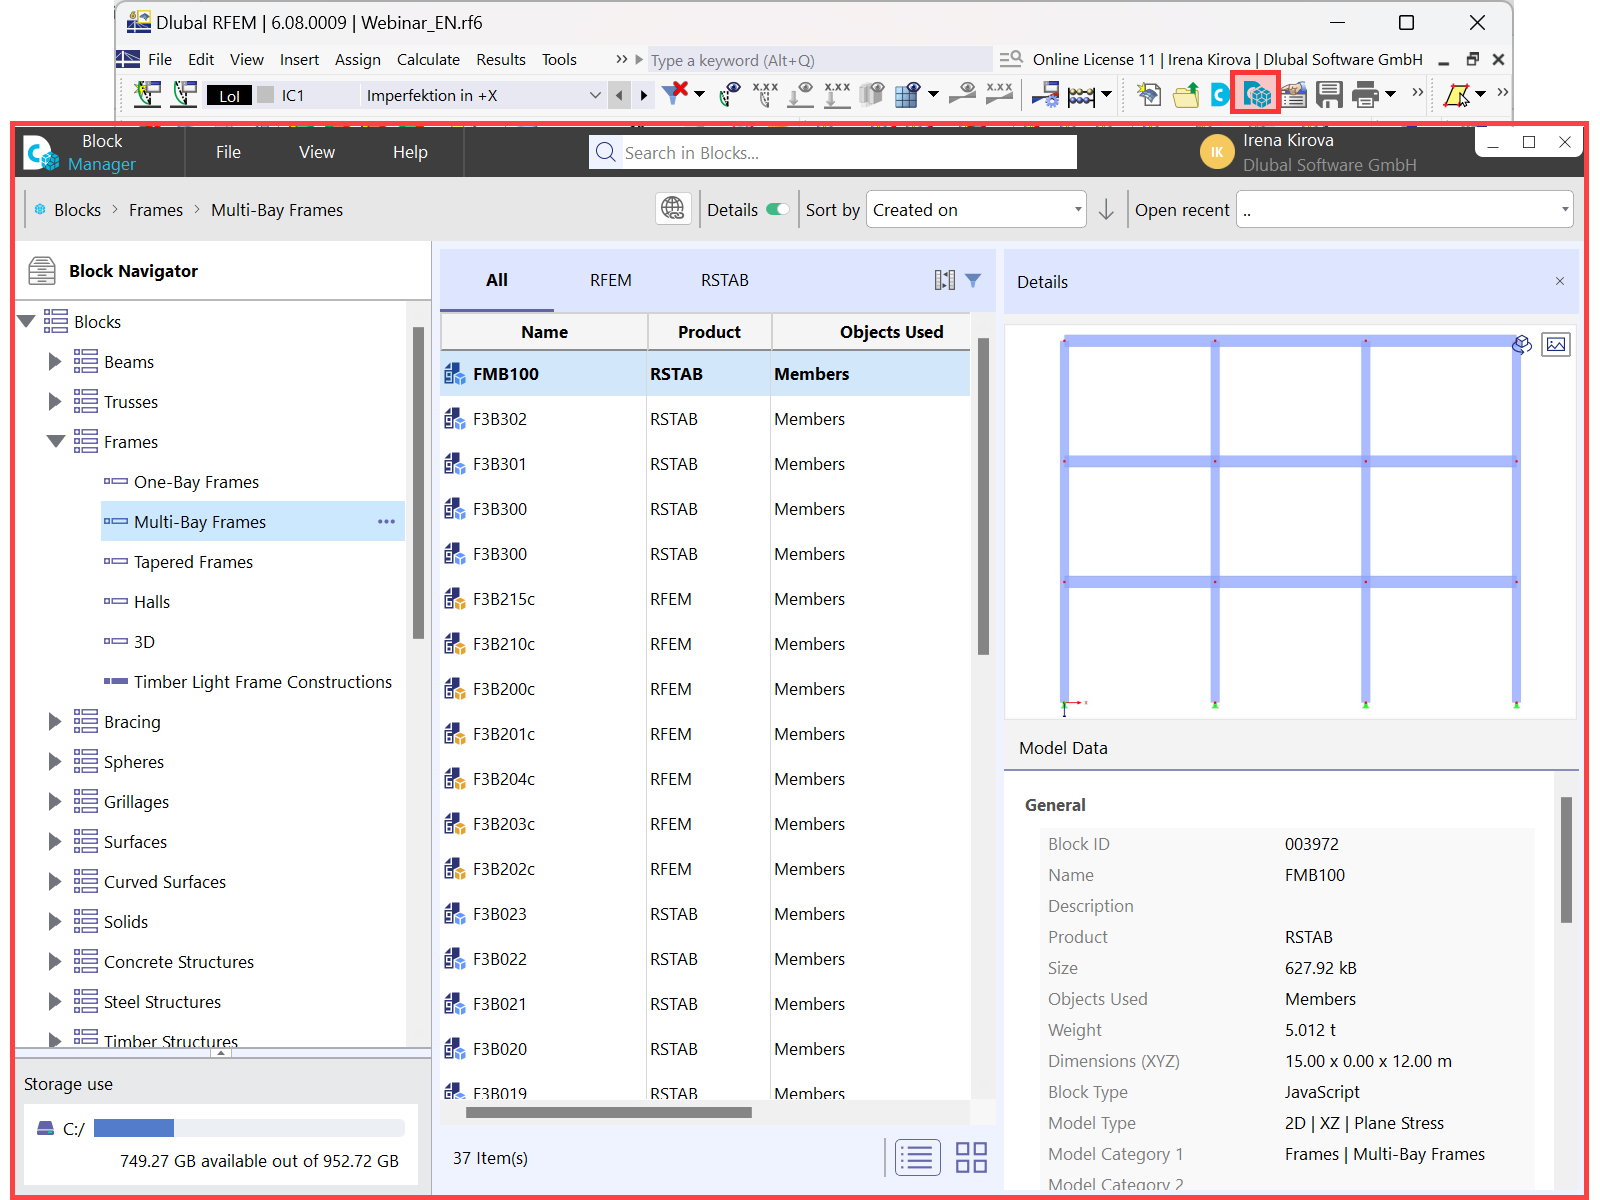This screenshot has height=1200, width=1600.
Task: Toggle the Details switch off
Action: point(778,209)
